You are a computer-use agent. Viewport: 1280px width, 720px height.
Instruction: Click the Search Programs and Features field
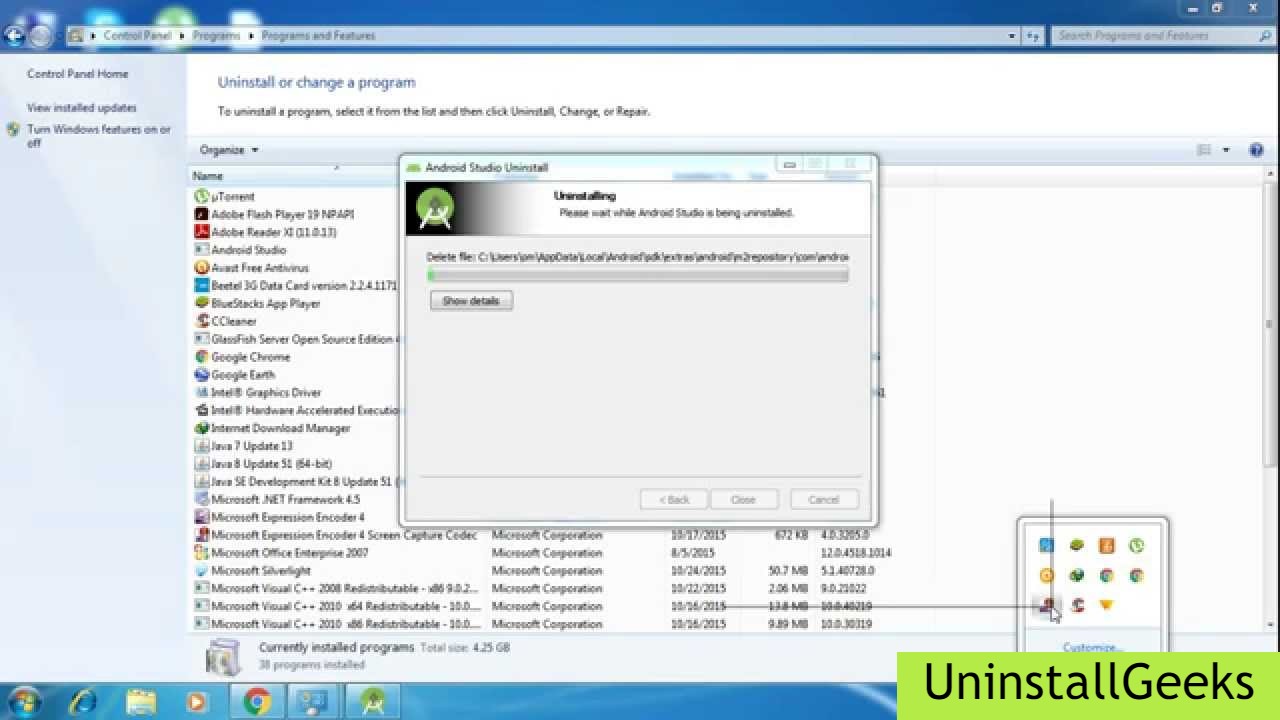1160,36
